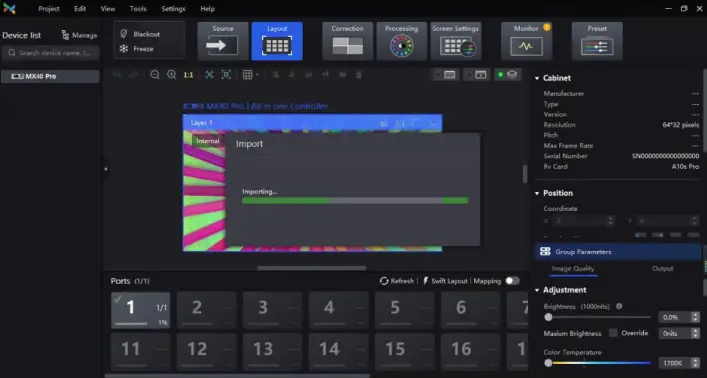Select port 14
Image resolution: width=707 pixels, height=378 pixels.
coord(339,351)
